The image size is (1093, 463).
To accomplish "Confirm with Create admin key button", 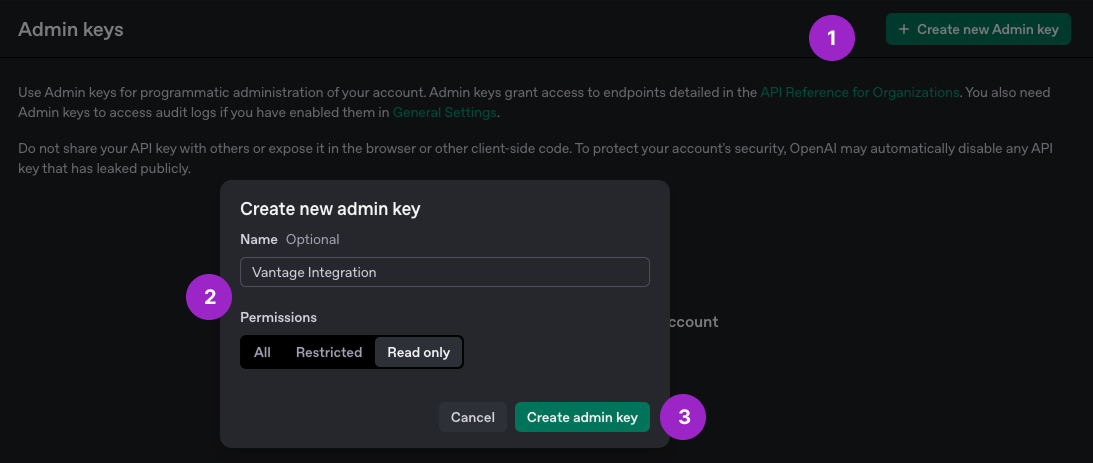I will [x=582, y=417].
